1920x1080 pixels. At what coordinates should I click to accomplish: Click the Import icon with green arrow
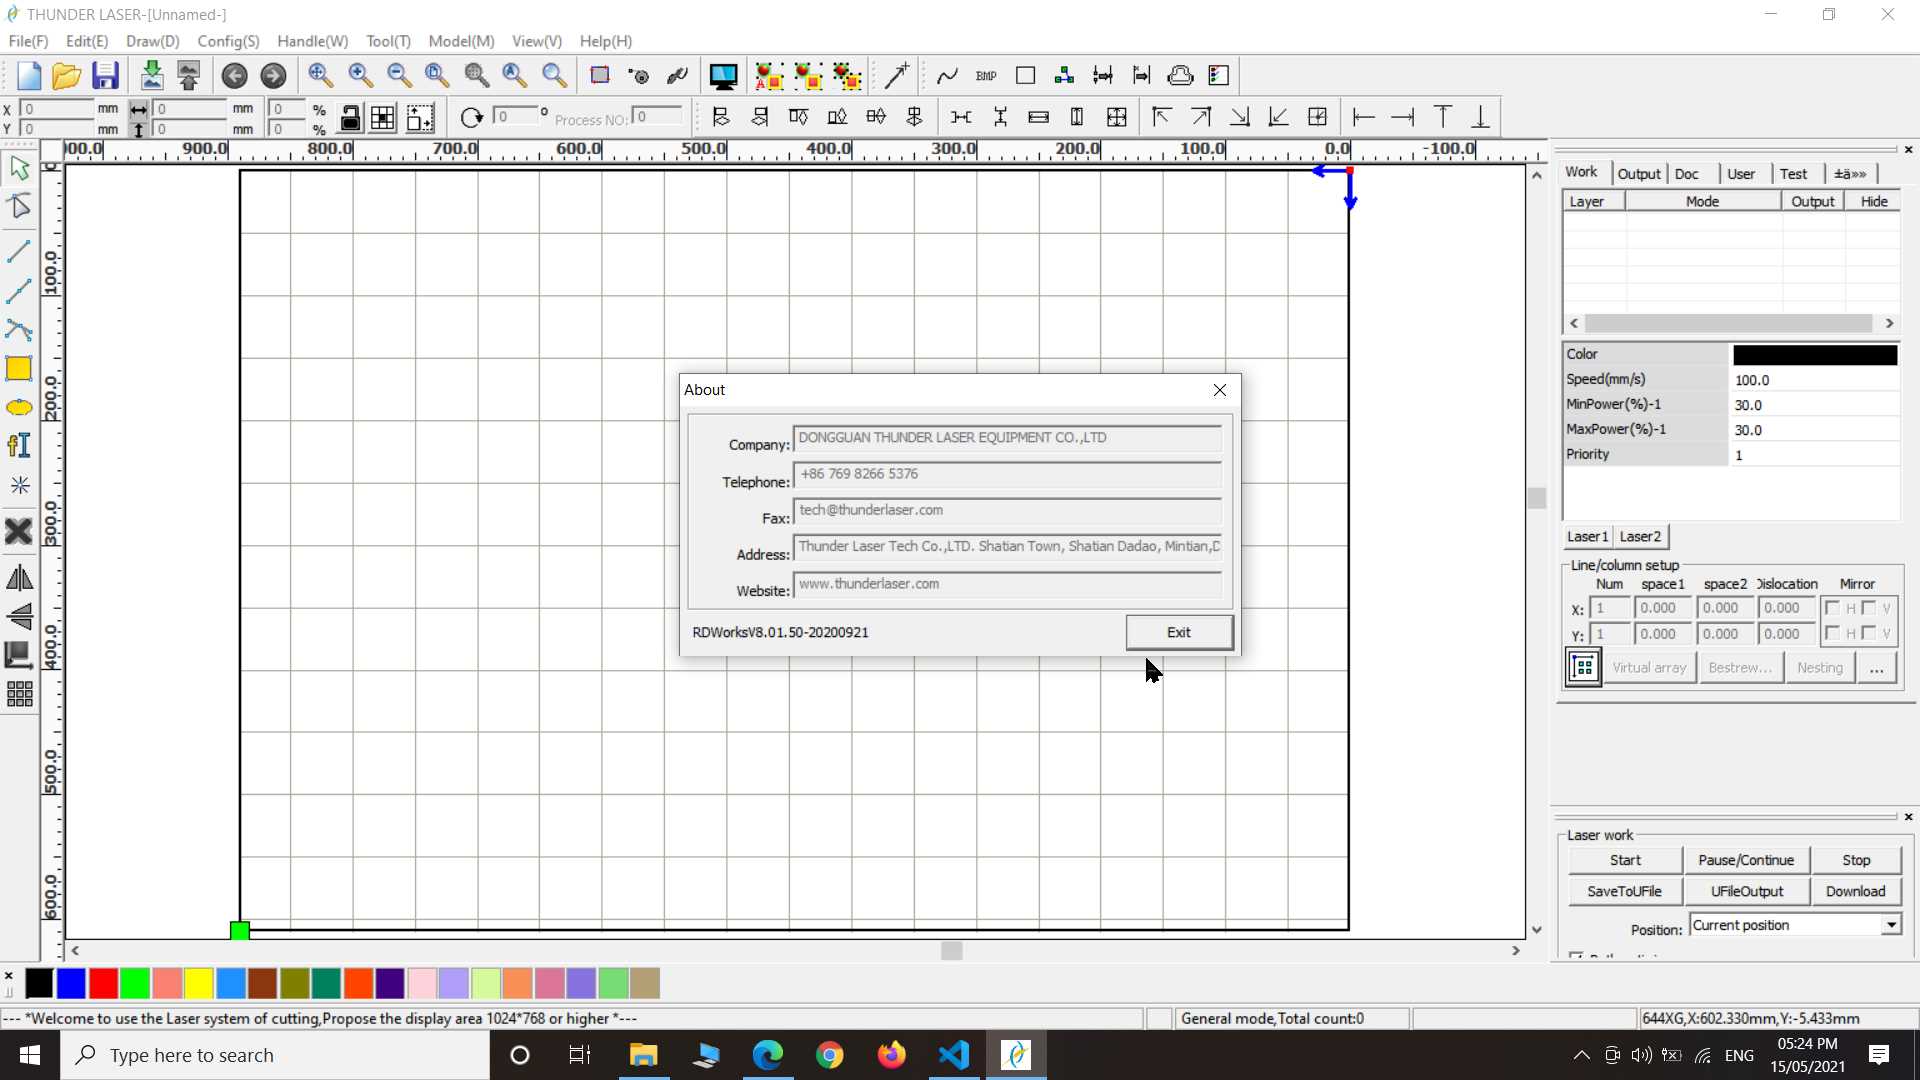152,76
